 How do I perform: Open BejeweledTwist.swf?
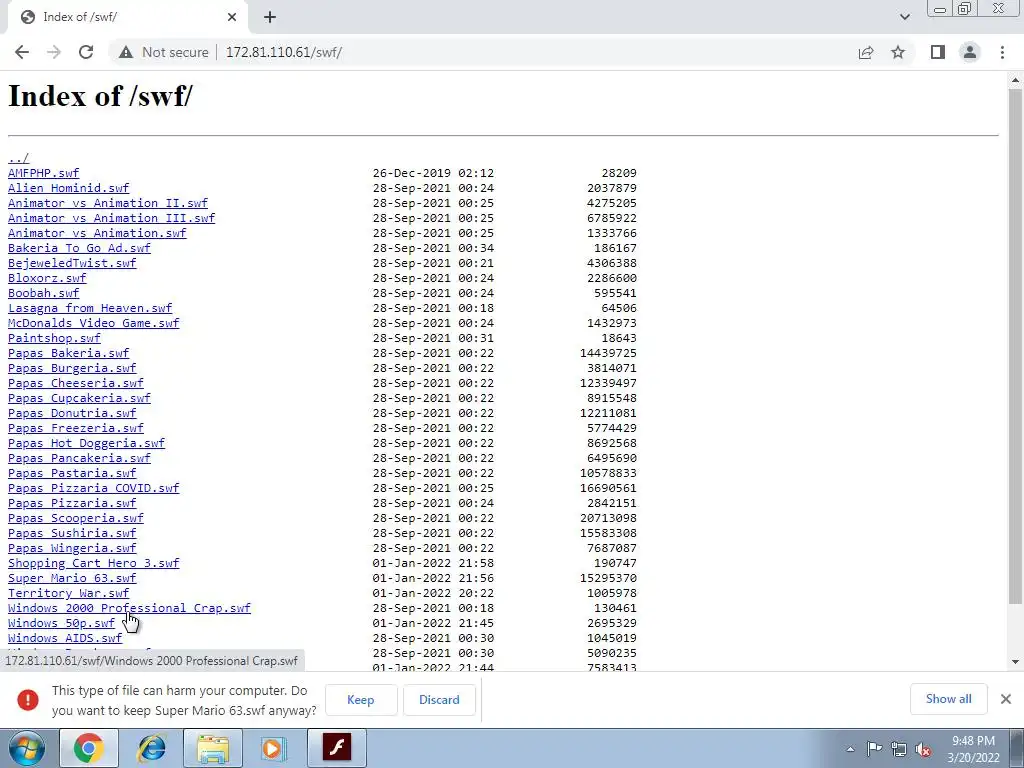pyautogui.click(x=72, y=263)
